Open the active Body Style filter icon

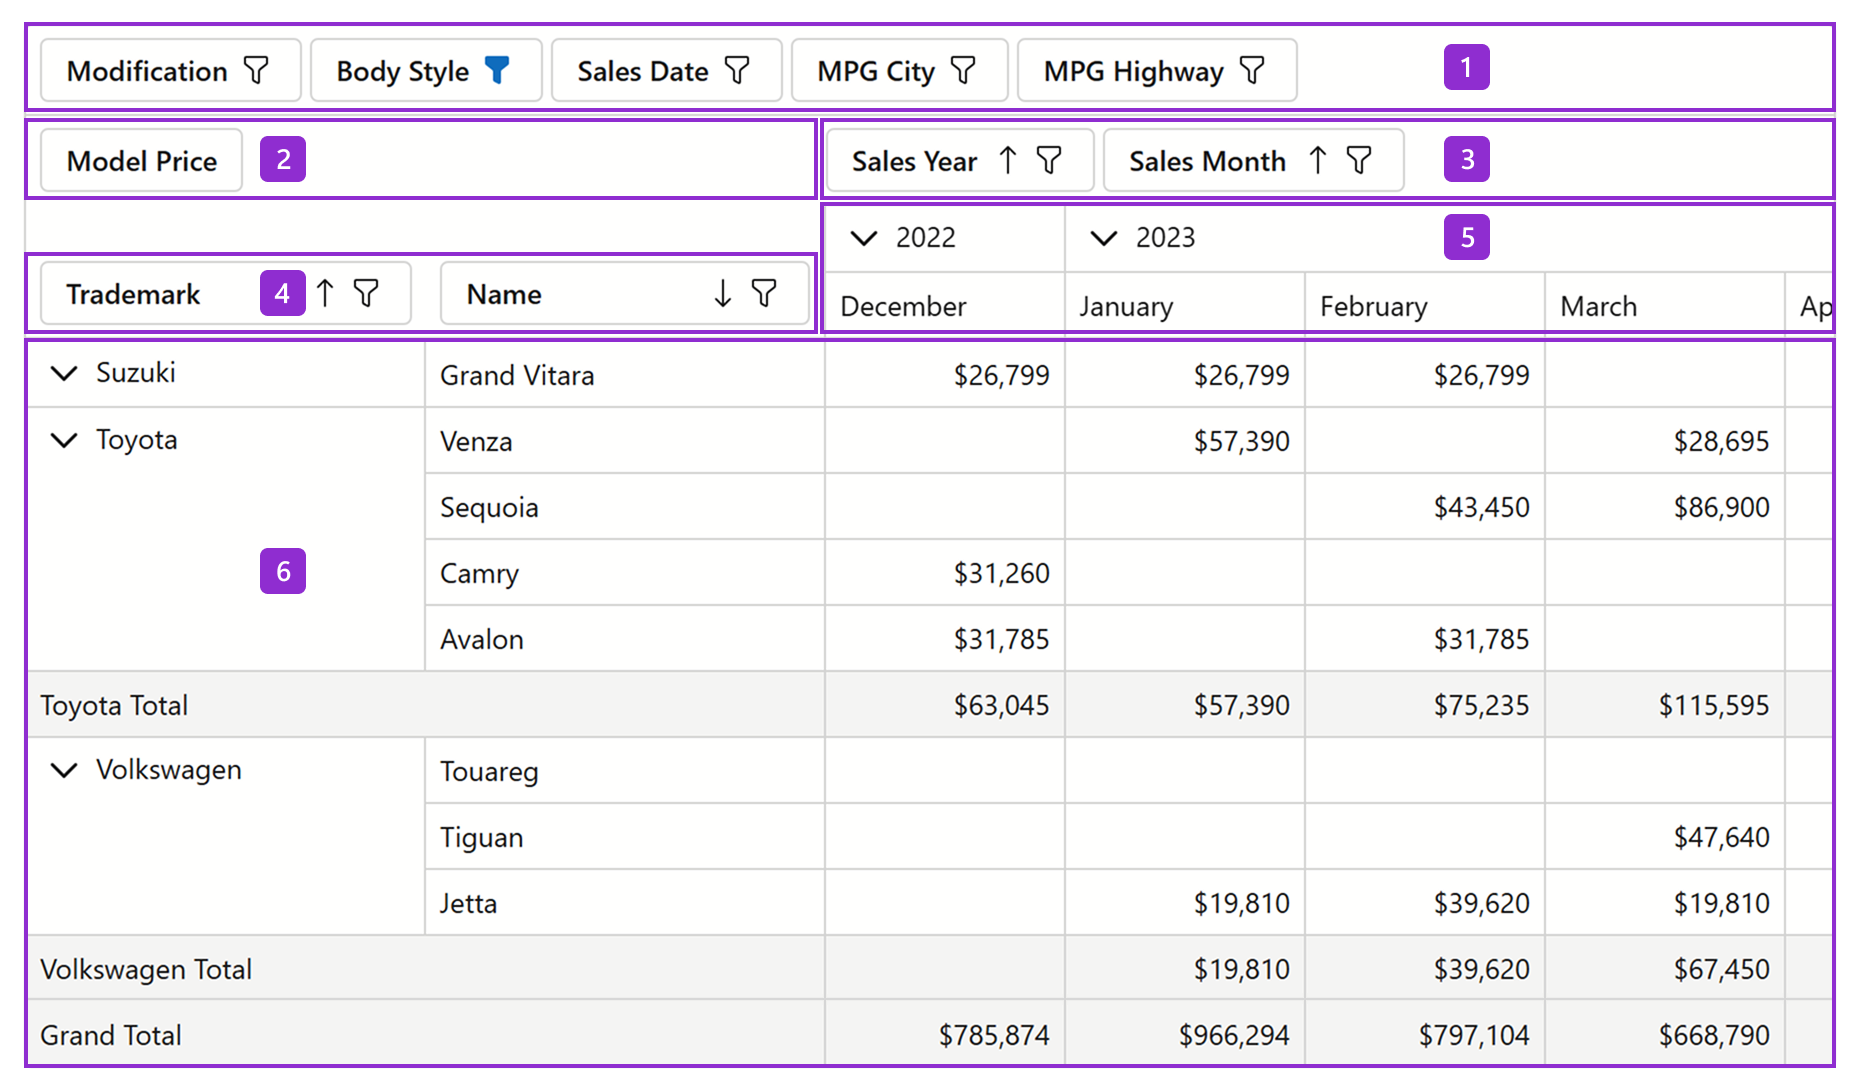tap(497, 70)
